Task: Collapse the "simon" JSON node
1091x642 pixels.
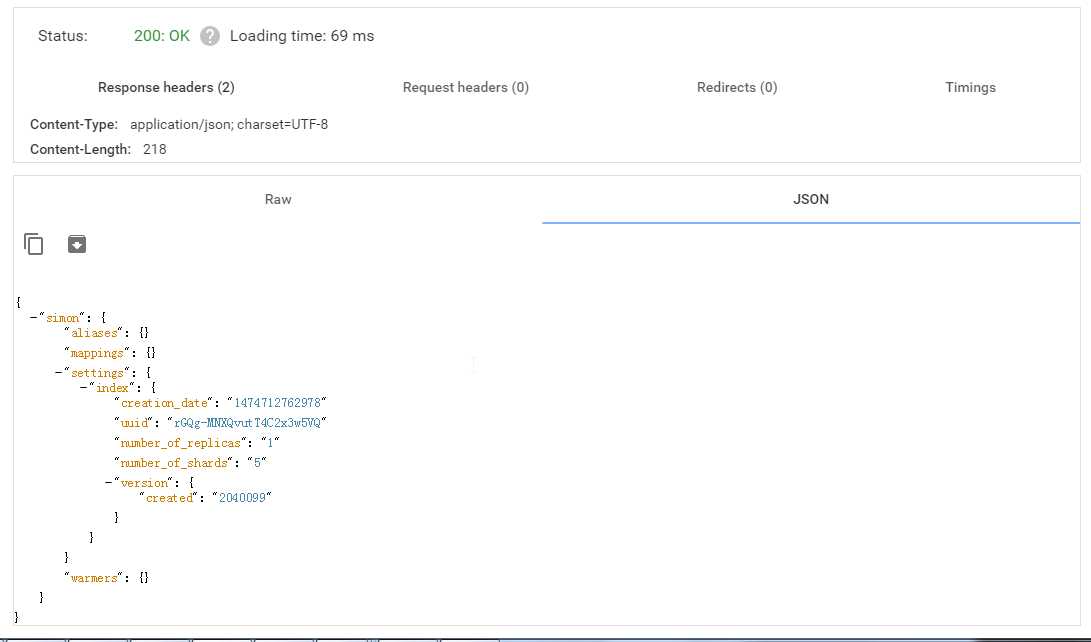Action: [33, 318]
